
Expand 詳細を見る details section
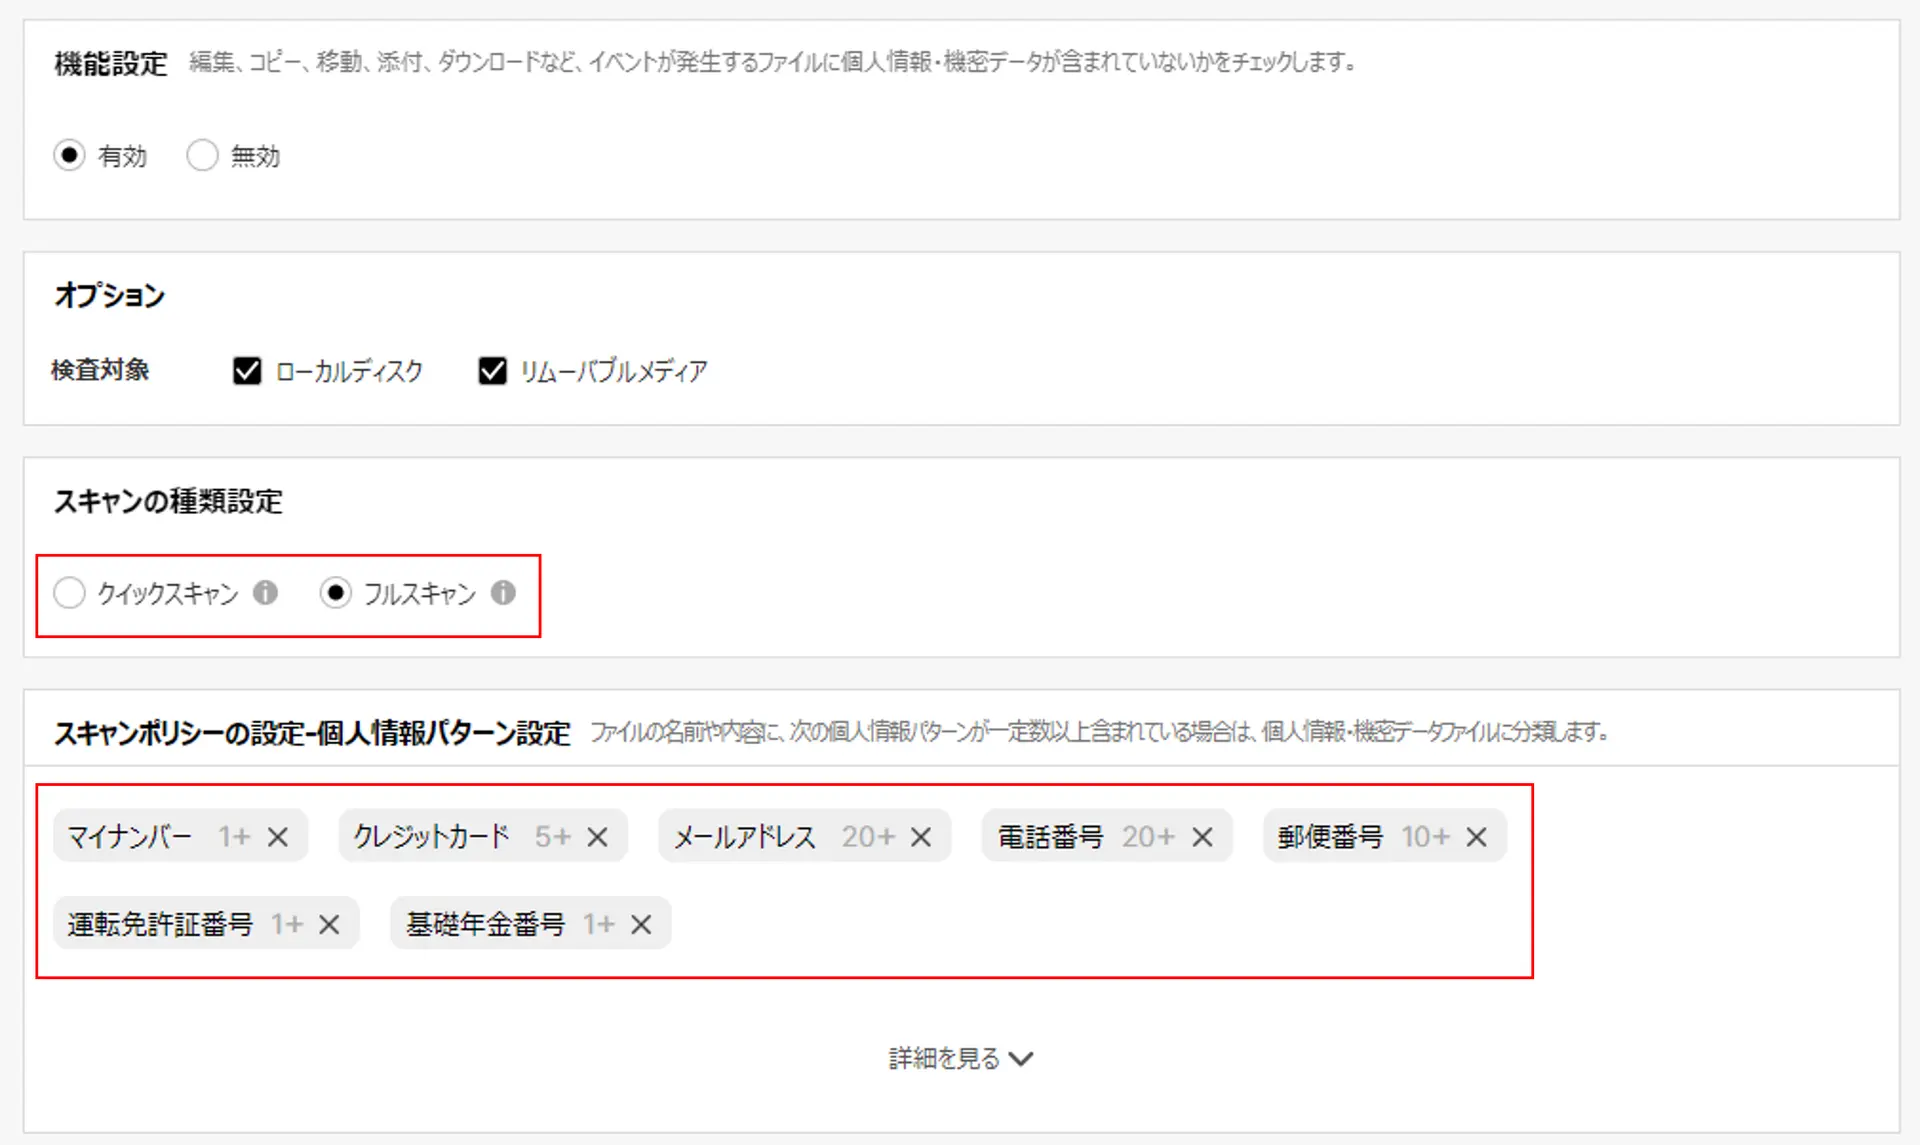pos(944,1058)
